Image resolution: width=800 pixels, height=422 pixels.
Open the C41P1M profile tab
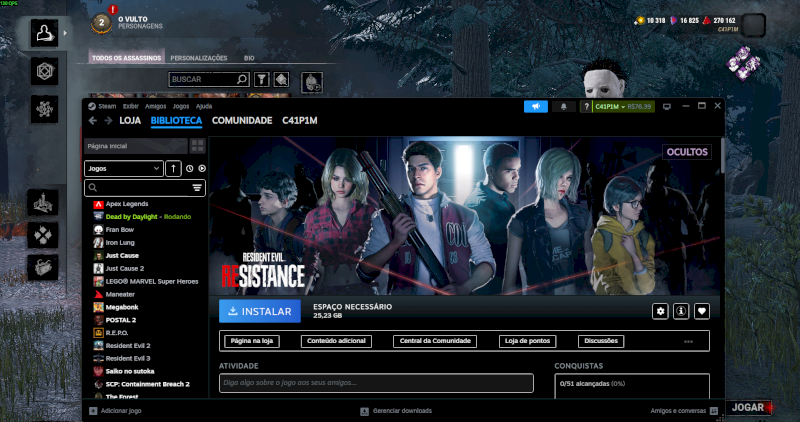click(x=299, y=121)
